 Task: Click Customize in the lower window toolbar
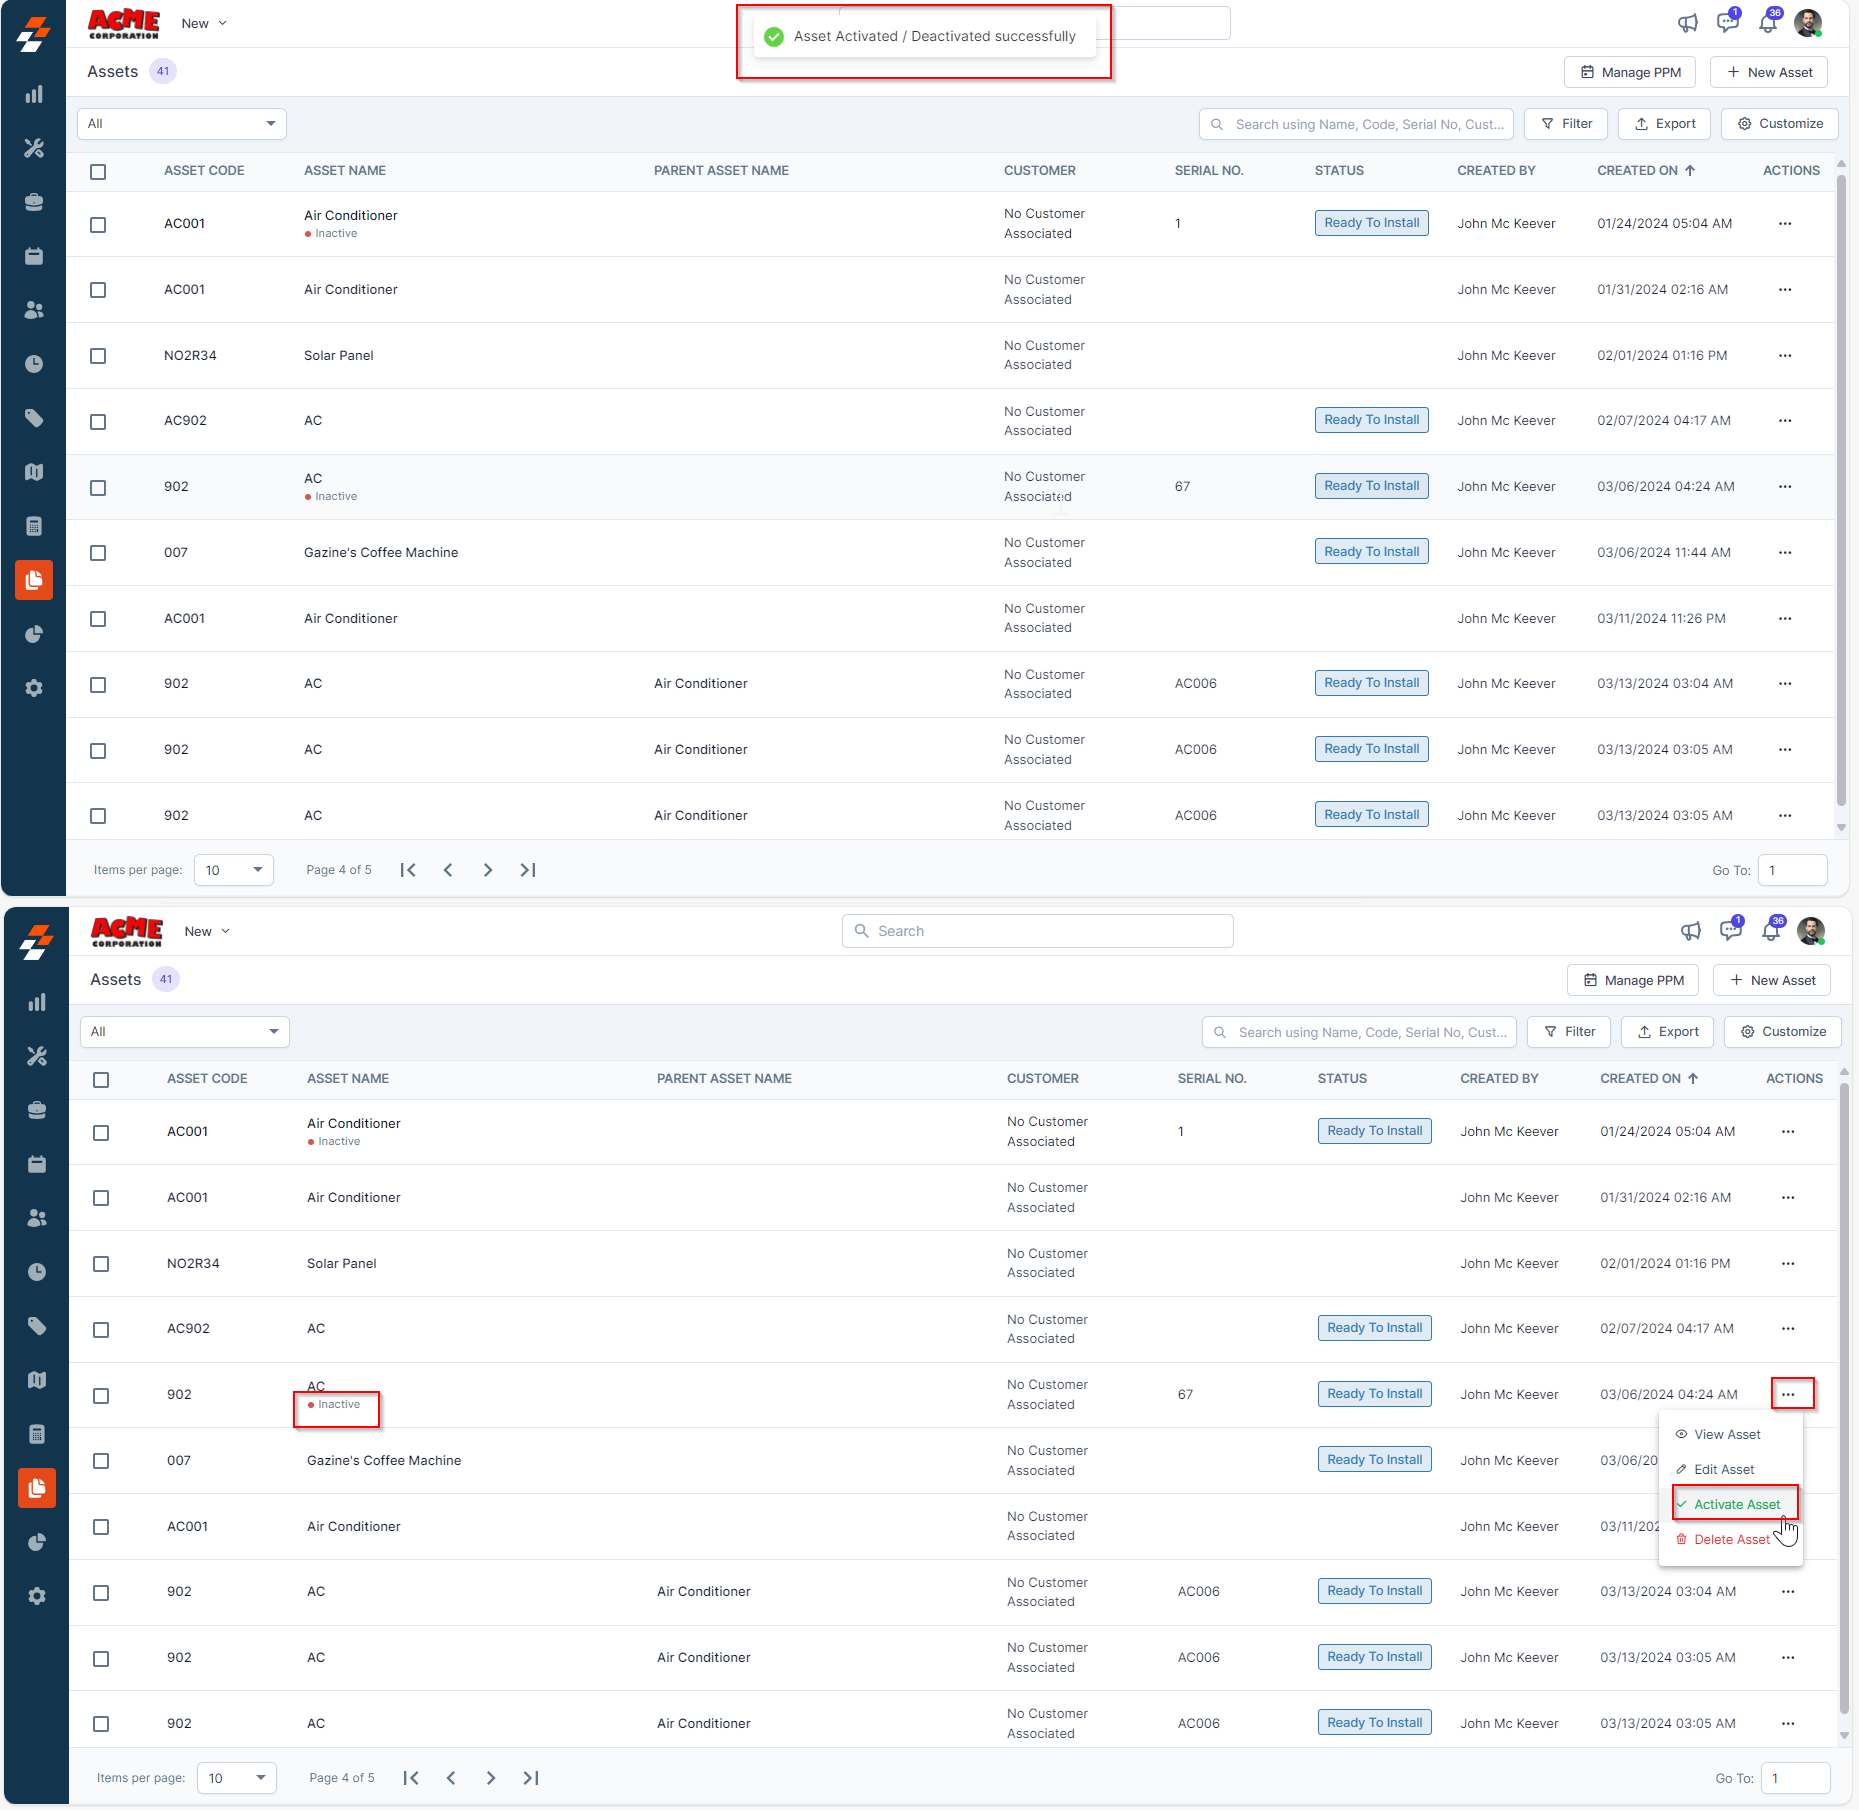pyautogui.click(x=1783, y=1032)
